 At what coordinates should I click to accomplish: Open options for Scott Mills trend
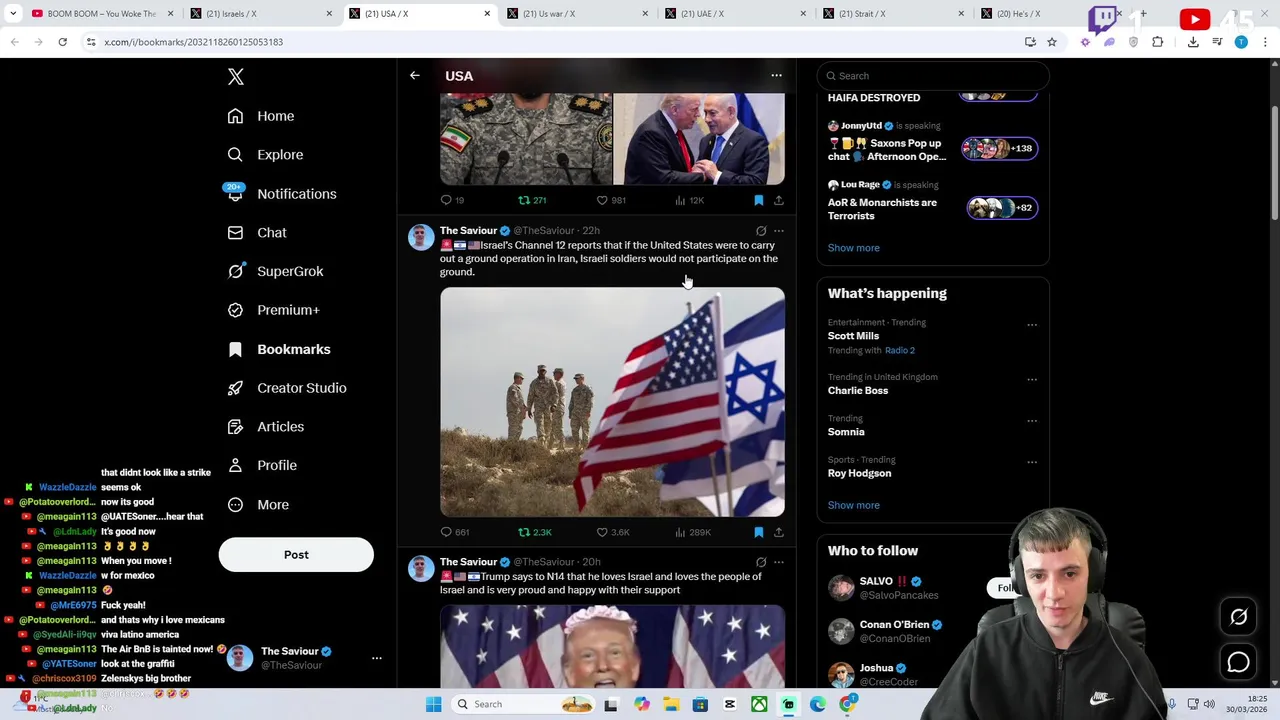click(1032, 325)
